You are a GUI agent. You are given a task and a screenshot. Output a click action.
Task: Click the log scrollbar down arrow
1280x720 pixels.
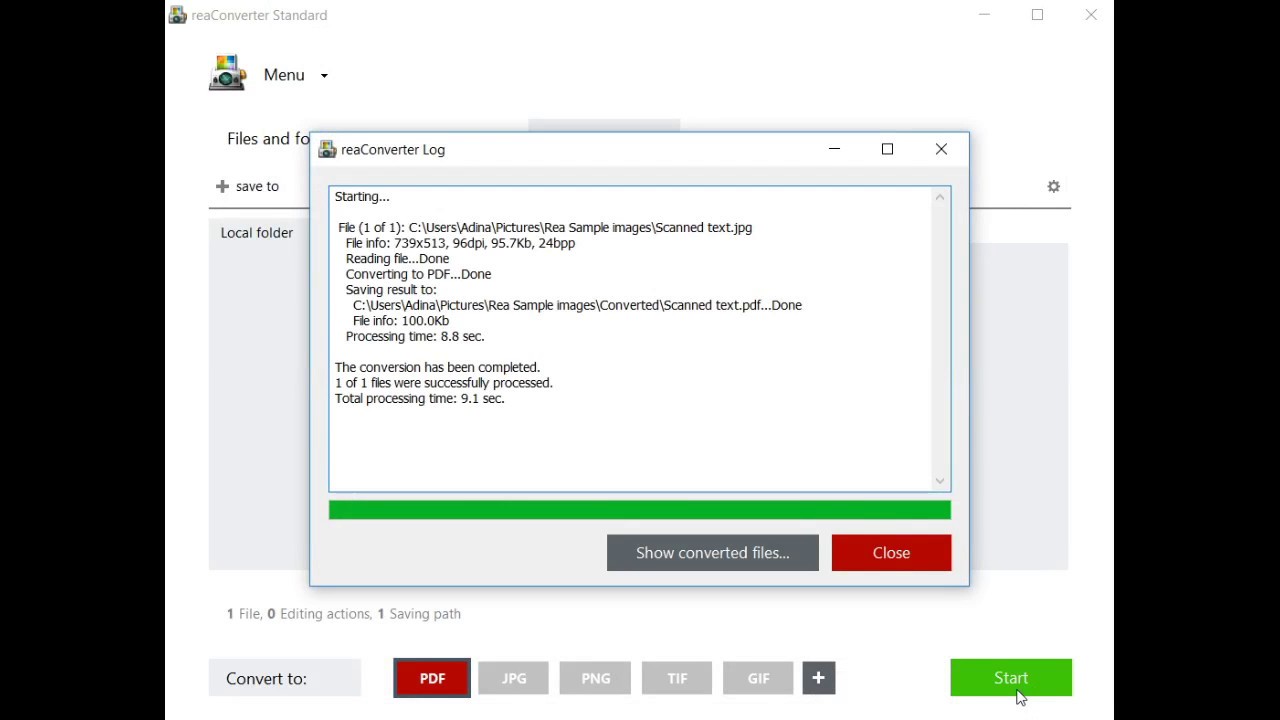click(x=940, y=481)
